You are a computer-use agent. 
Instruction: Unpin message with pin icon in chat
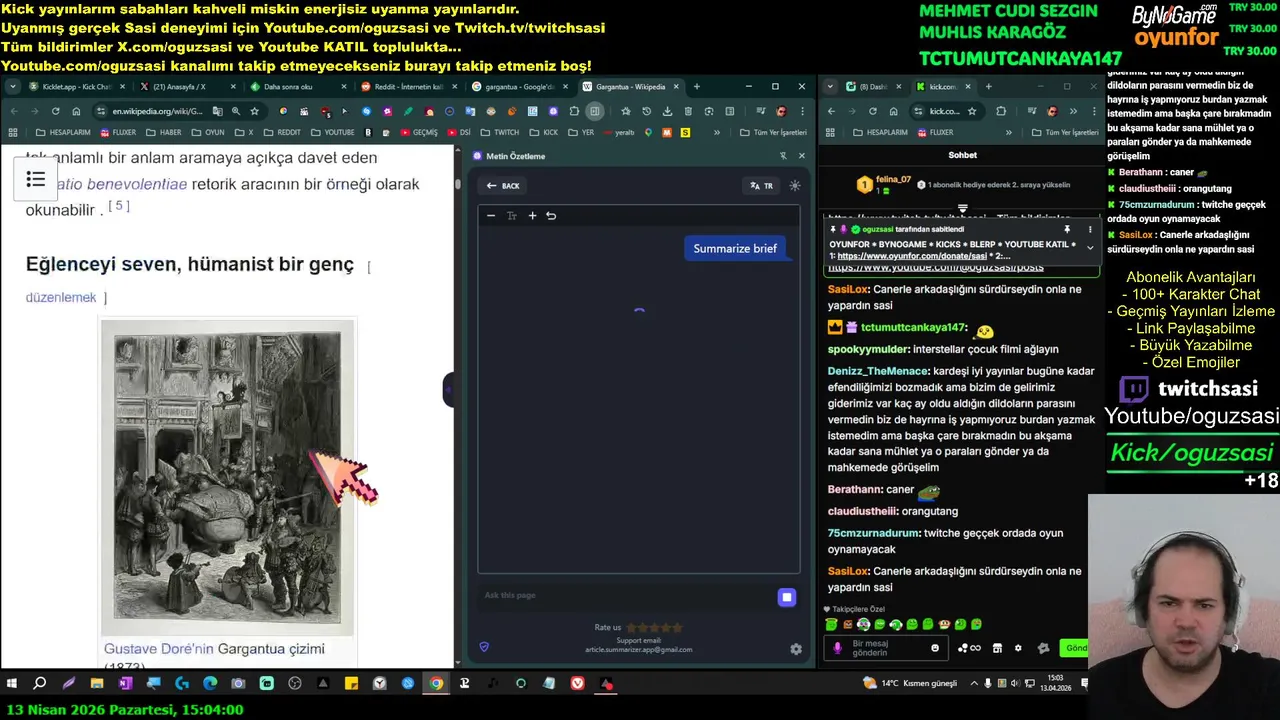[1067, 229]
